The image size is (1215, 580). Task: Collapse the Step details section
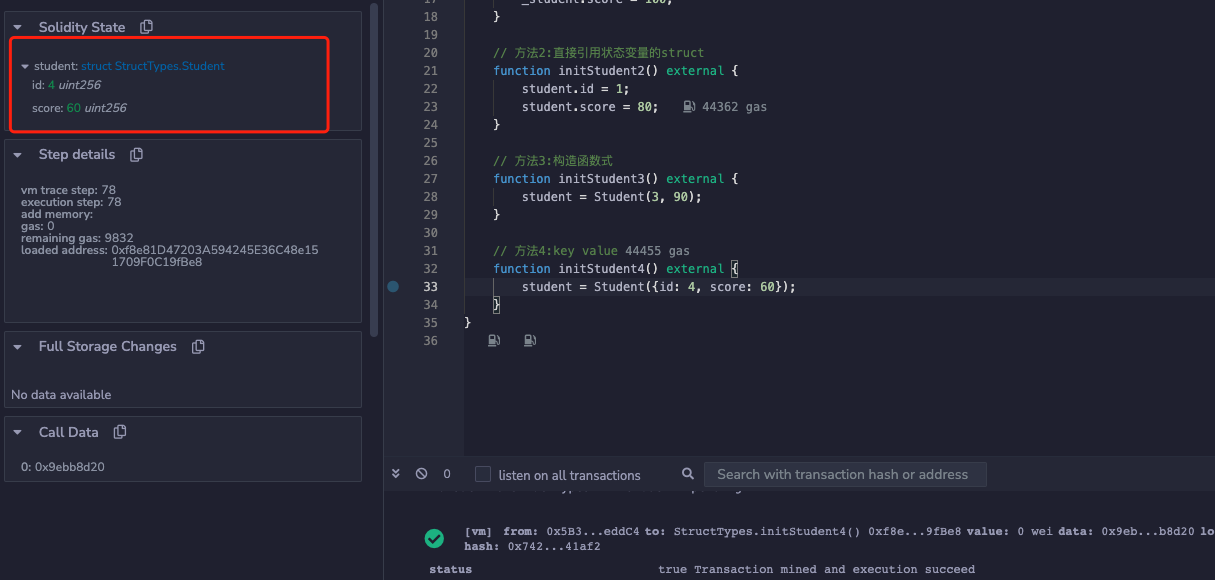coord(18,156)
